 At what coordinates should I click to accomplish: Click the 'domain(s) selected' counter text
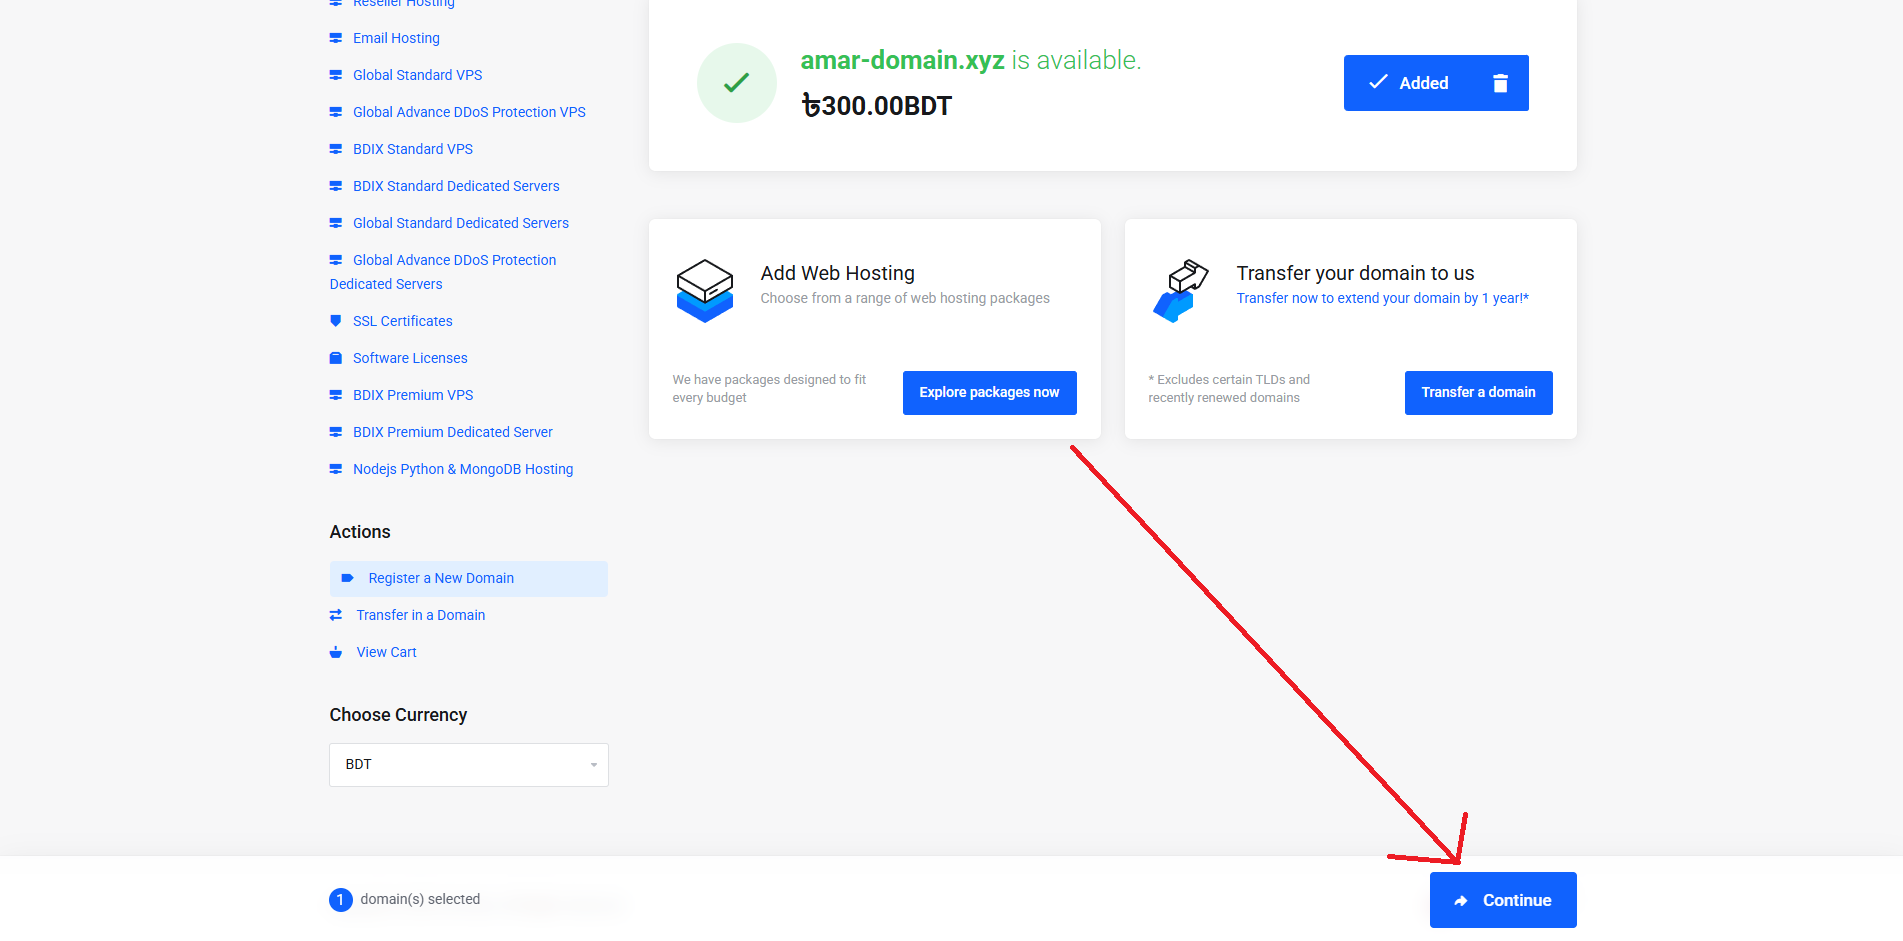click(x=420, y=899)
